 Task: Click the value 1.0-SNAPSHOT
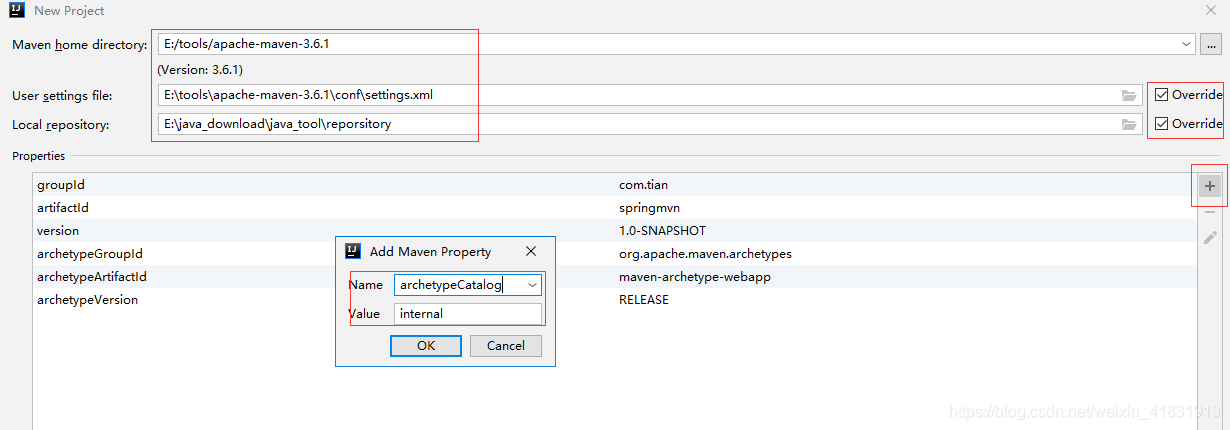(662, 231)
